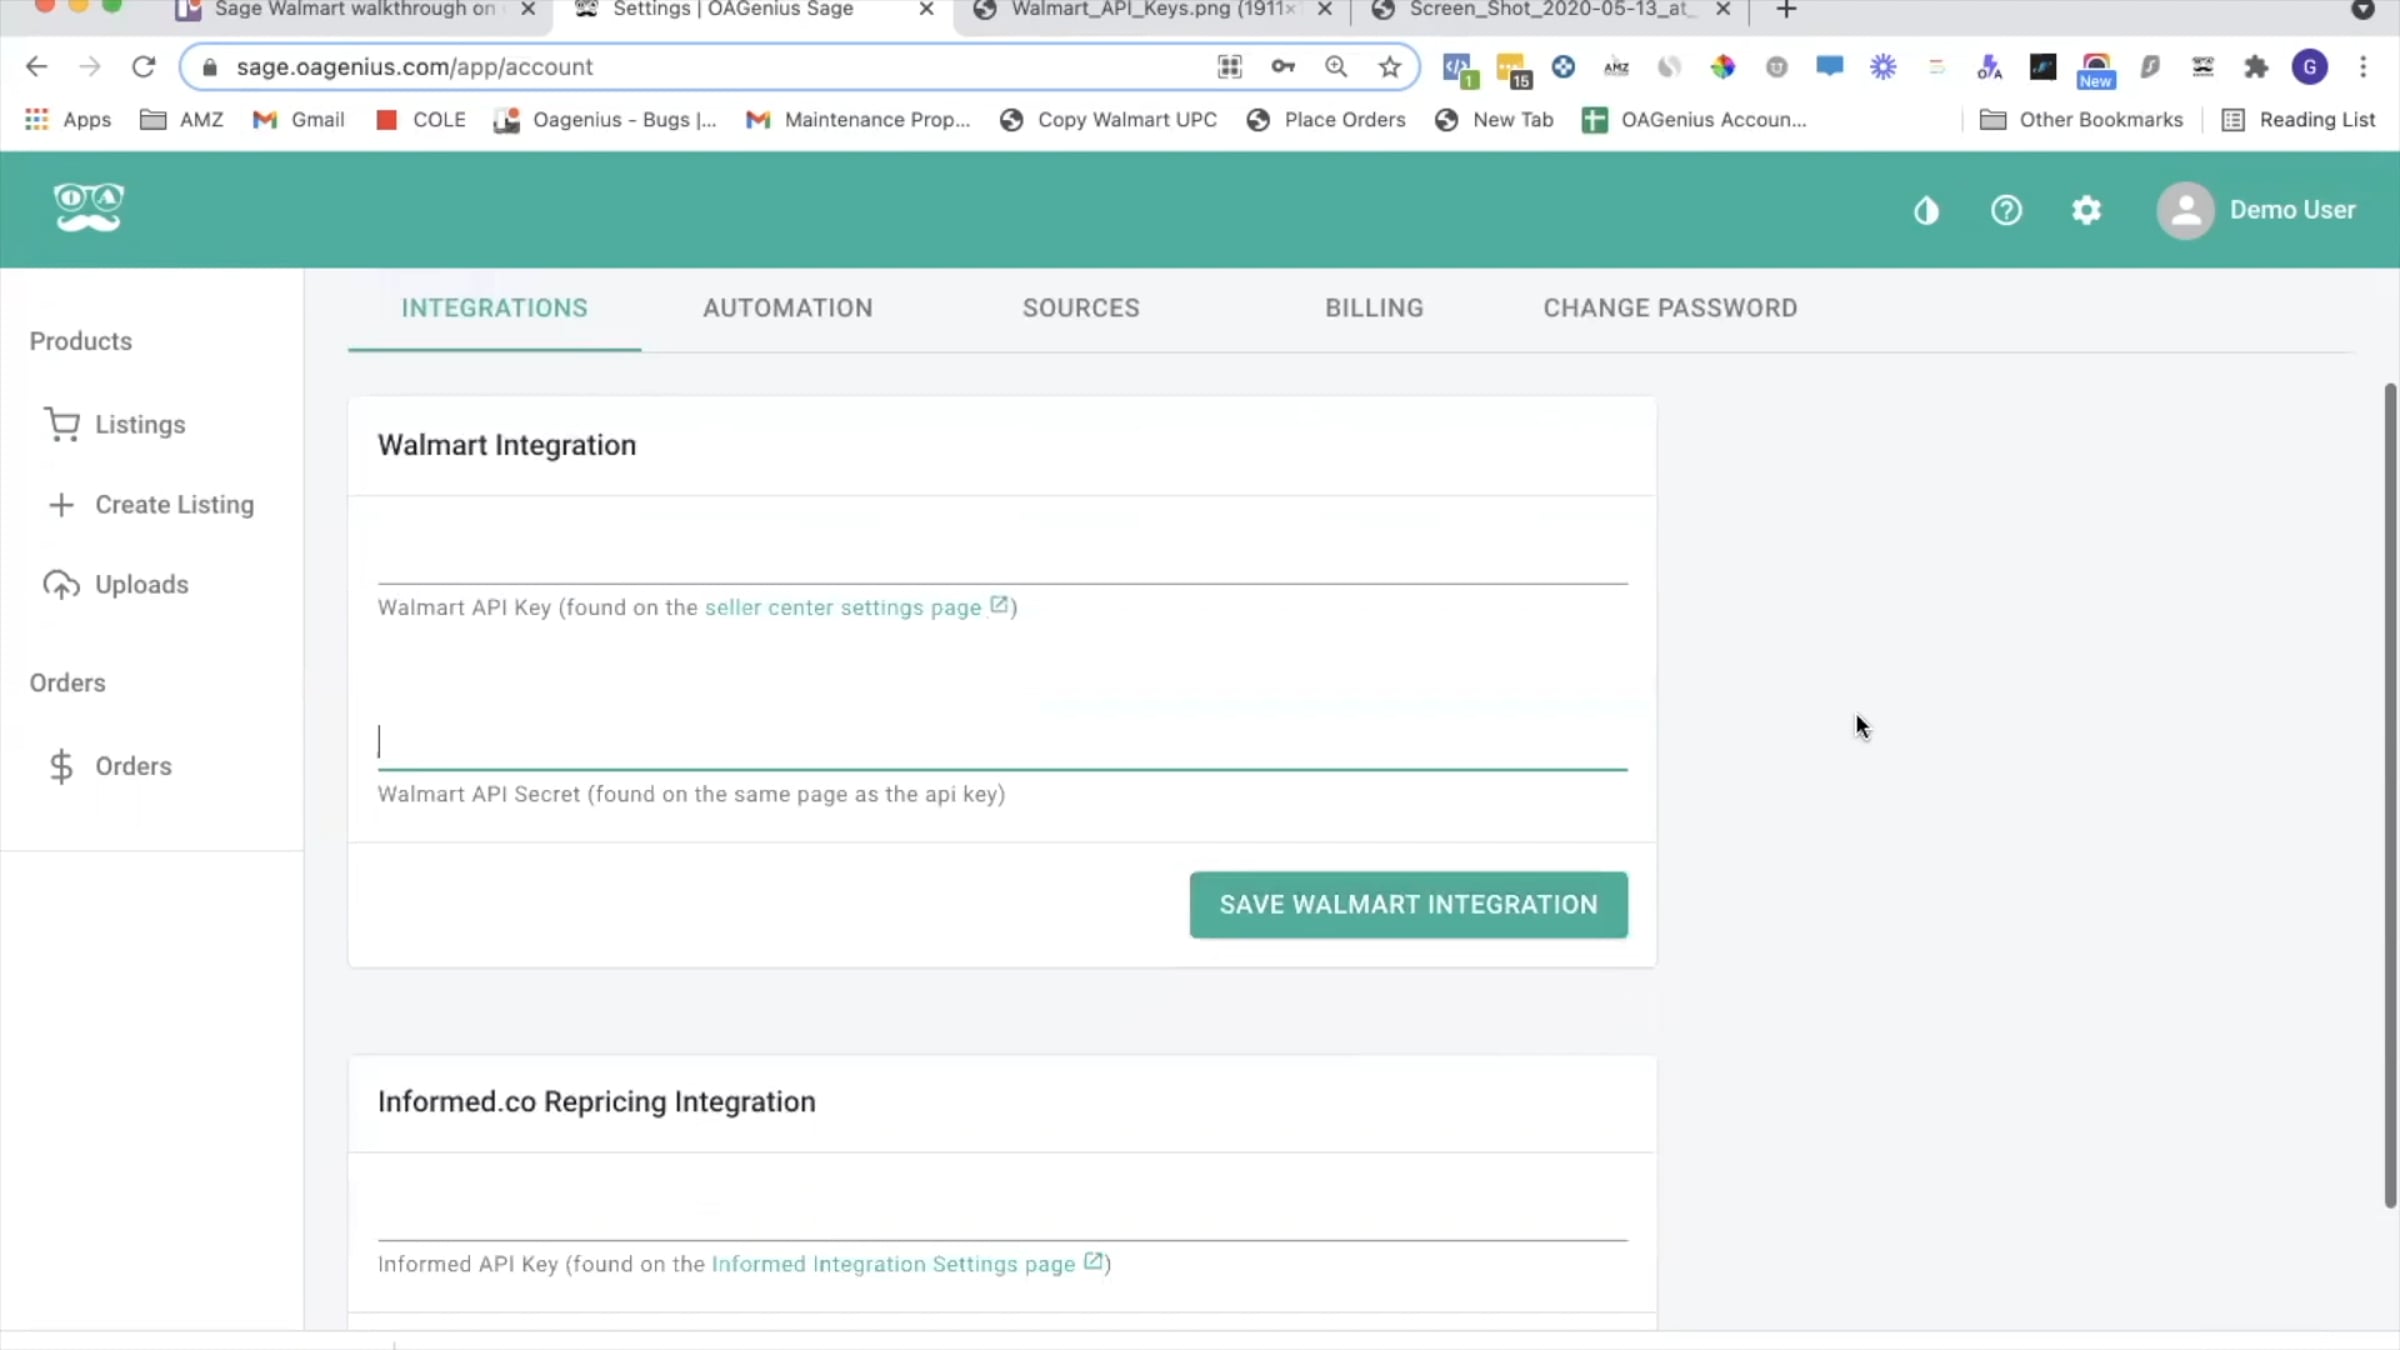Screen dimensions: 2400x1350
Task: Go to Uploads page
Action: click(141, 585)
